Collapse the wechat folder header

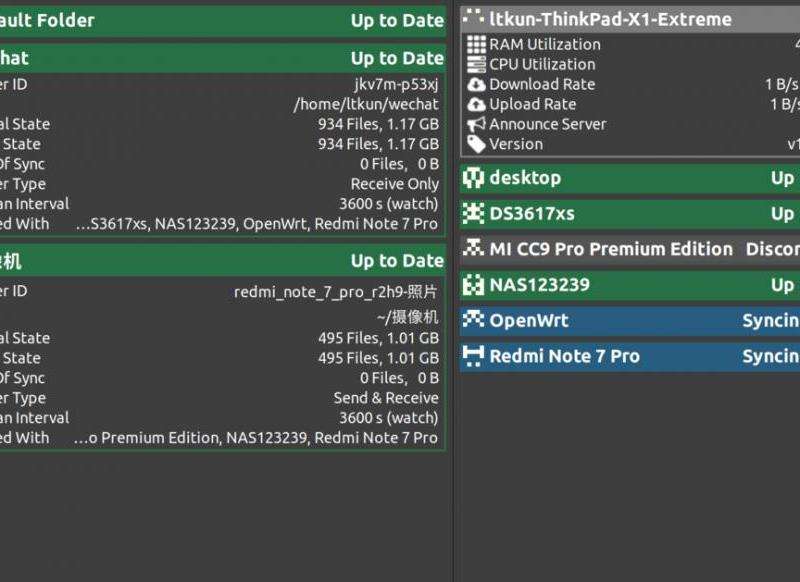[223, 58]
